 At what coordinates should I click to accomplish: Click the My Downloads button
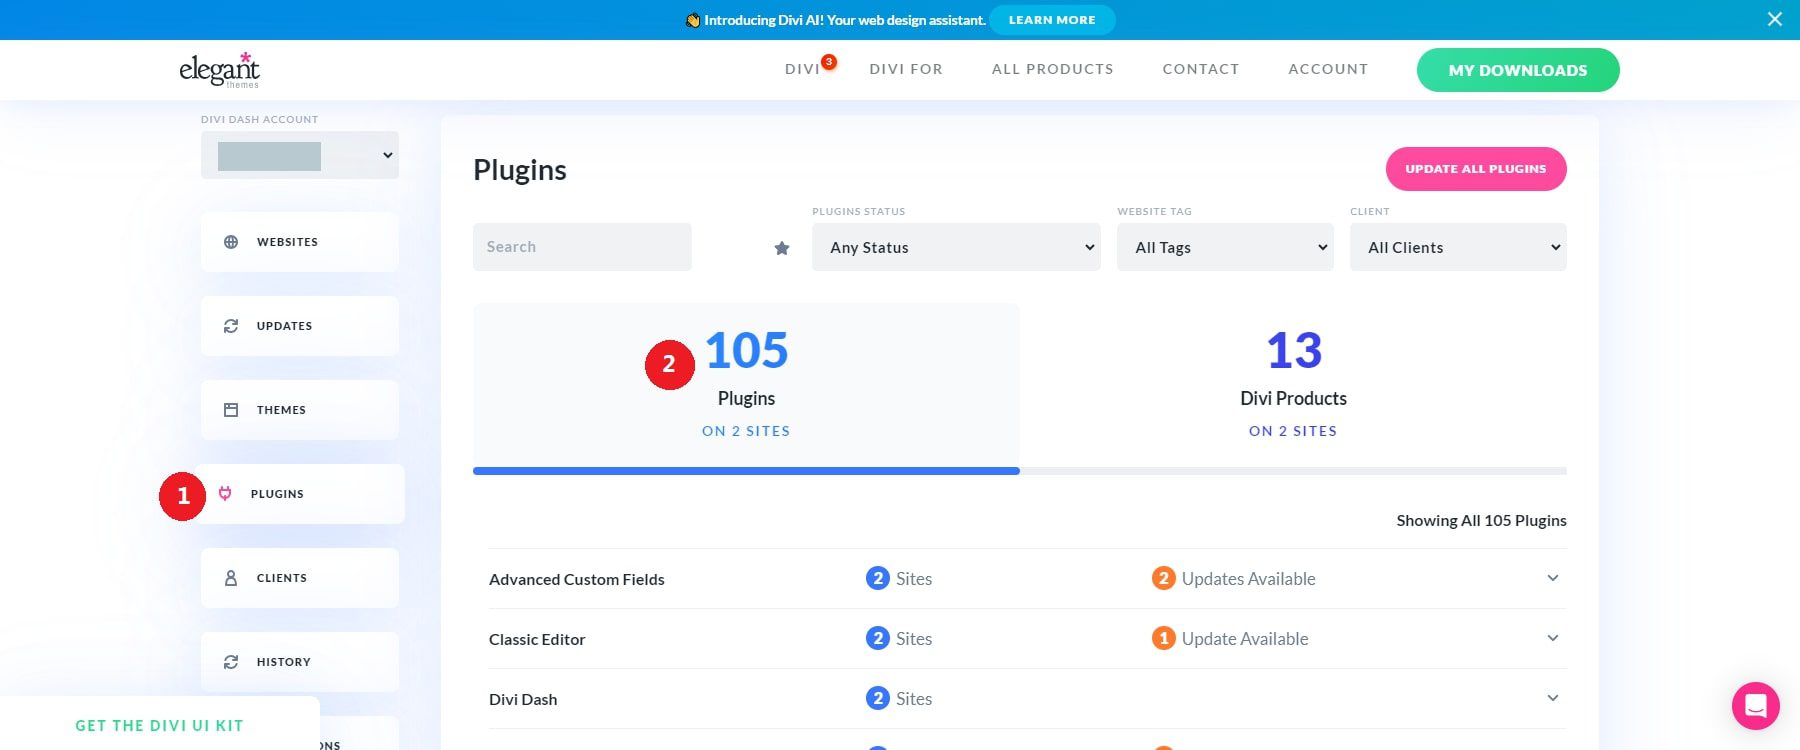[1517, 70]
